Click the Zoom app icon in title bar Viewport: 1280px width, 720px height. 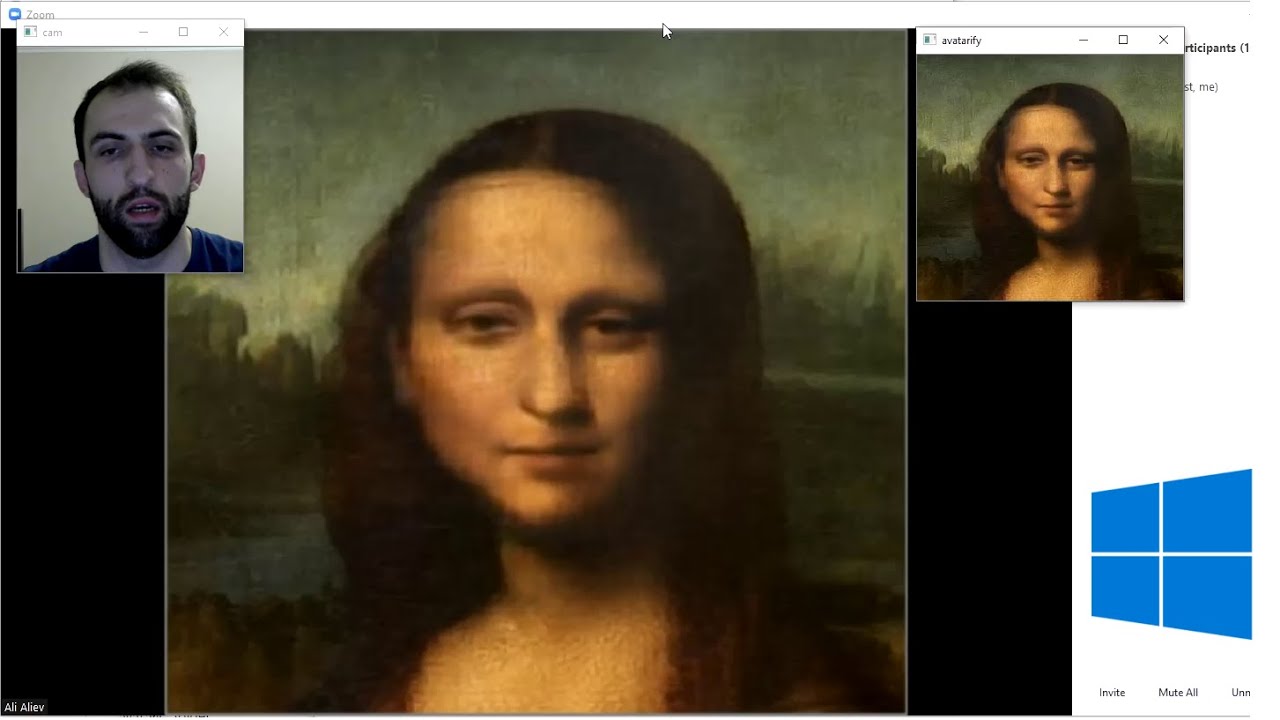[x=14, y=14]
